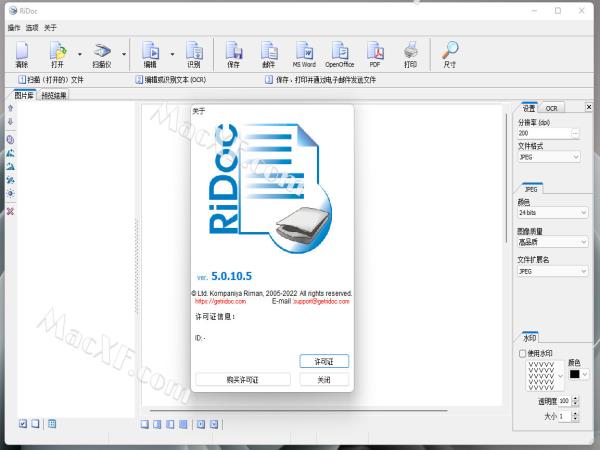Screen dimensions: 600x450
Task: Switch to the OCR tab in right panel
Action: tap(551, 109)
